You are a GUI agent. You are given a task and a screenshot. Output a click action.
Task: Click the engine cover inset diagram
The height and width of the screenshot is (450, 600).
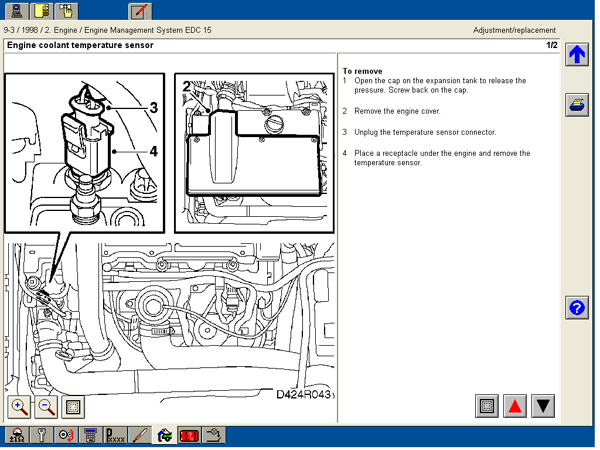click(250, 145)
